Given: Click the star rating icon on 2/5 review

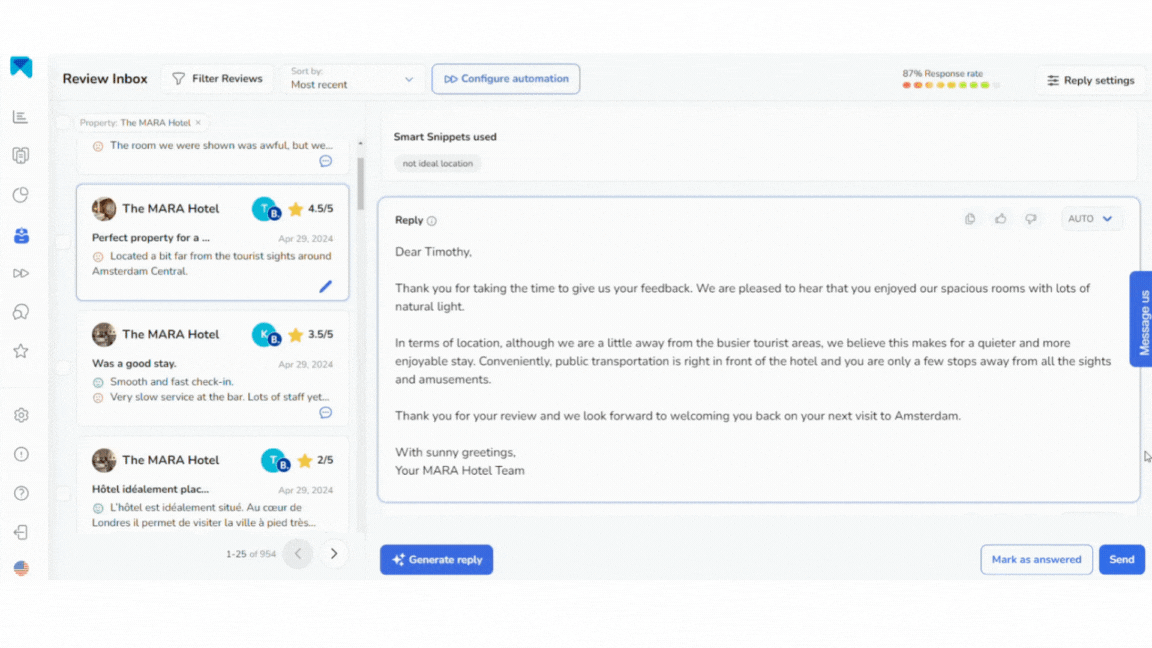Looking at the screenshot, I should (305, 461).
